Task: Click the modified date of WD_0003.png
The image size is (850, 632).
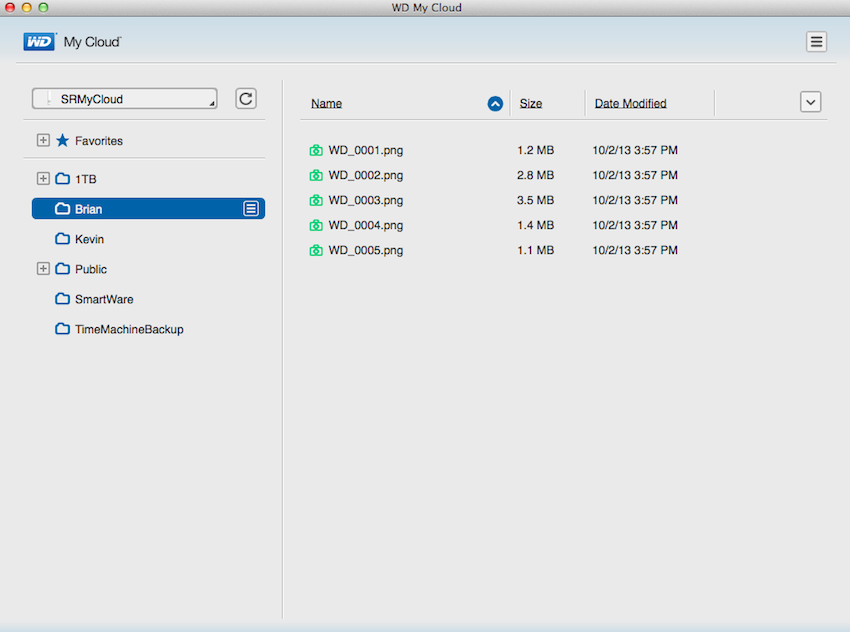Action: point(635,200)
